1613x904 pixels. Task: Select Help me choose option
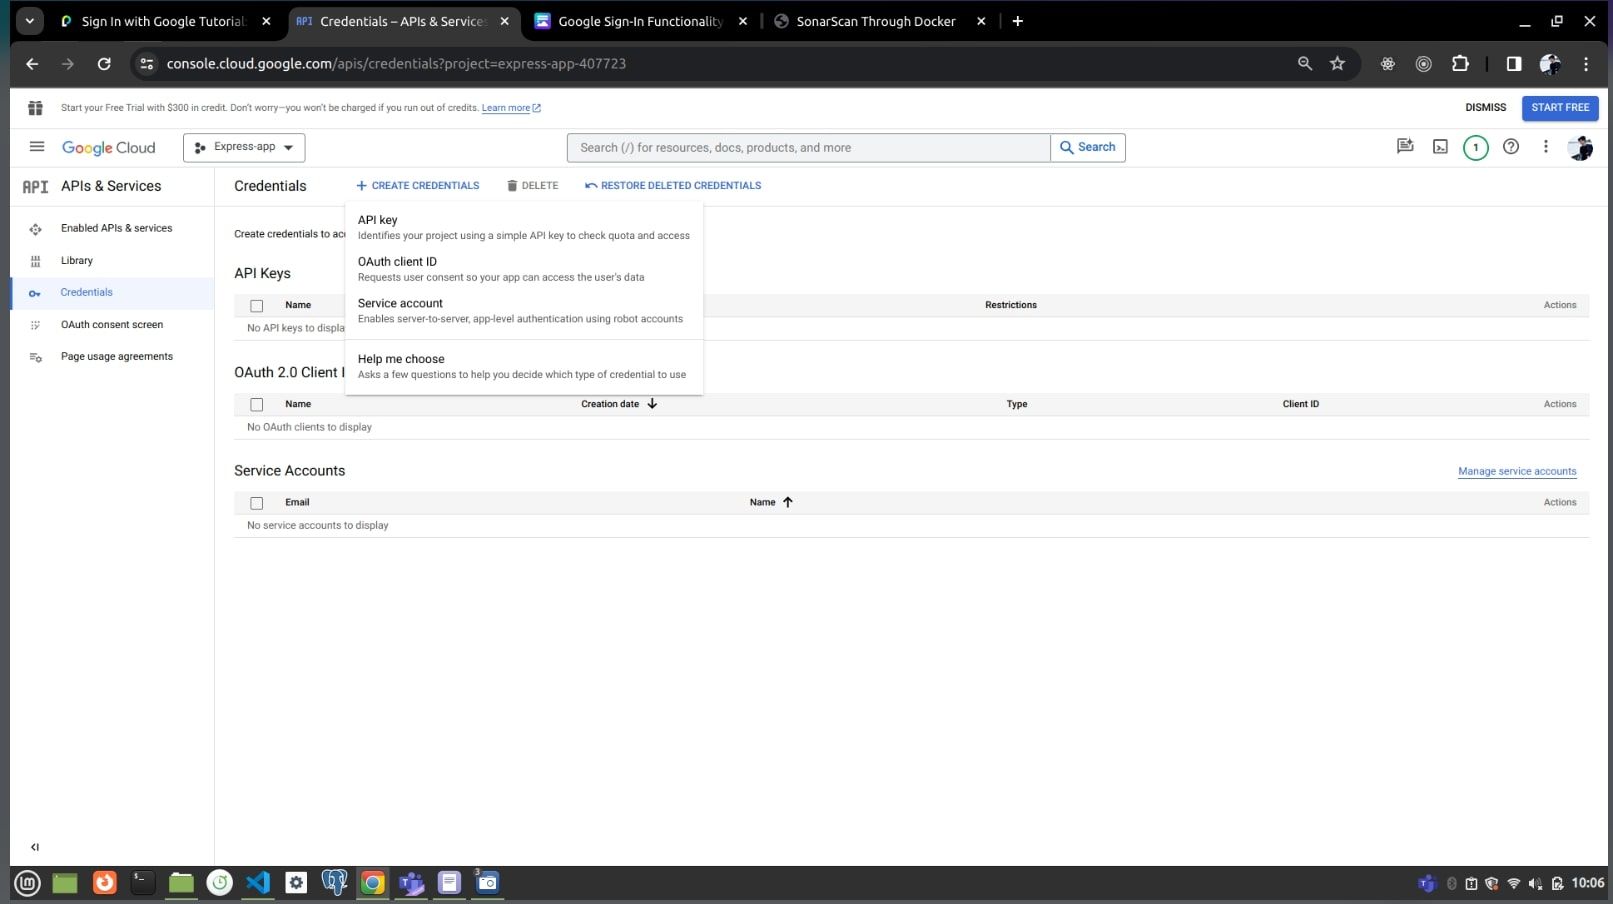click(x=524, y=366)
